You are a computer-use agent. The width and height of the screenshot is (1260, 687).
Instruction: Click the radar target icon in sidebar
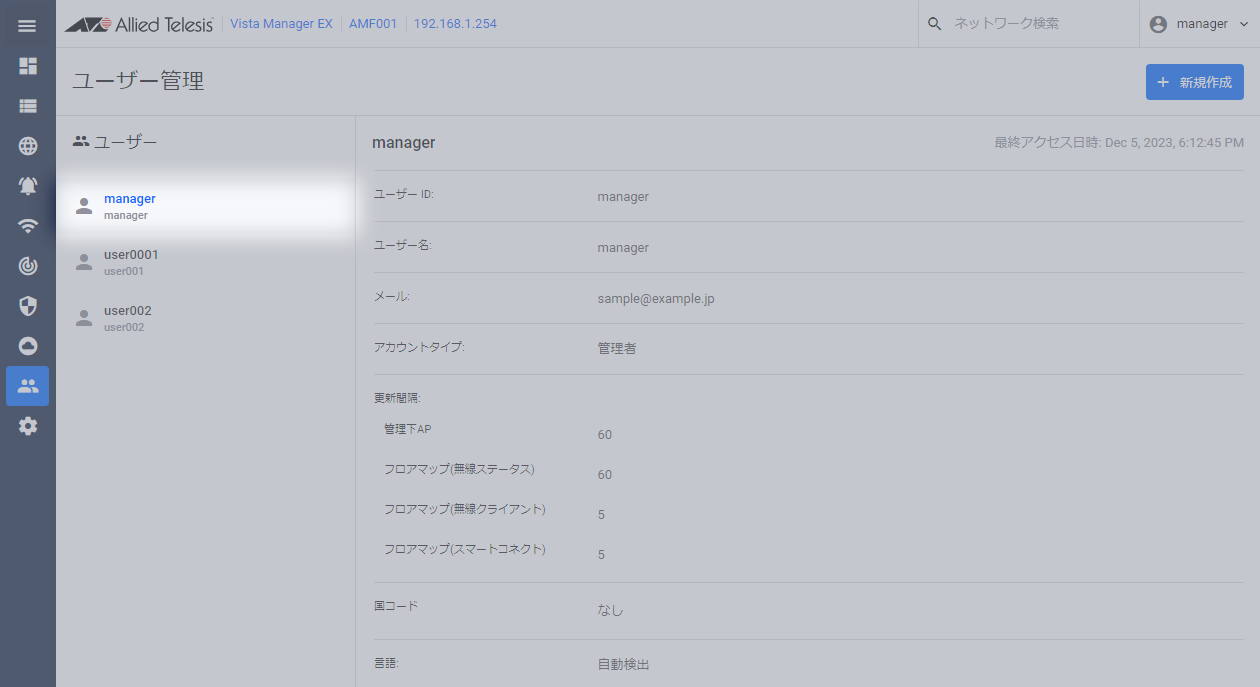(28, 266)
